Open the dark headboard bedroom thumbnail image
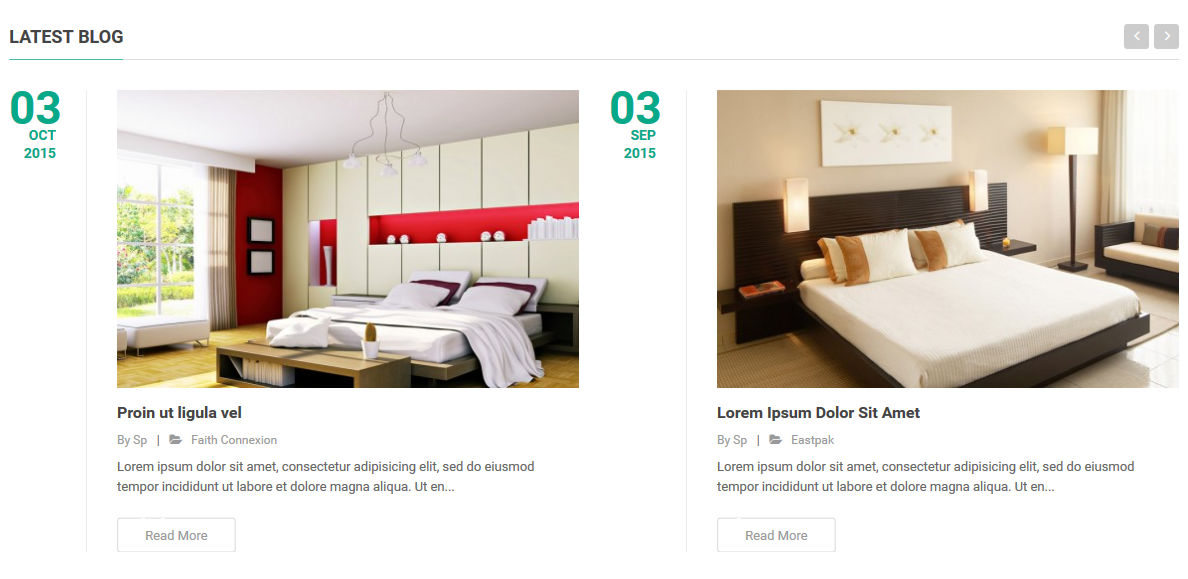 (948, 239)
